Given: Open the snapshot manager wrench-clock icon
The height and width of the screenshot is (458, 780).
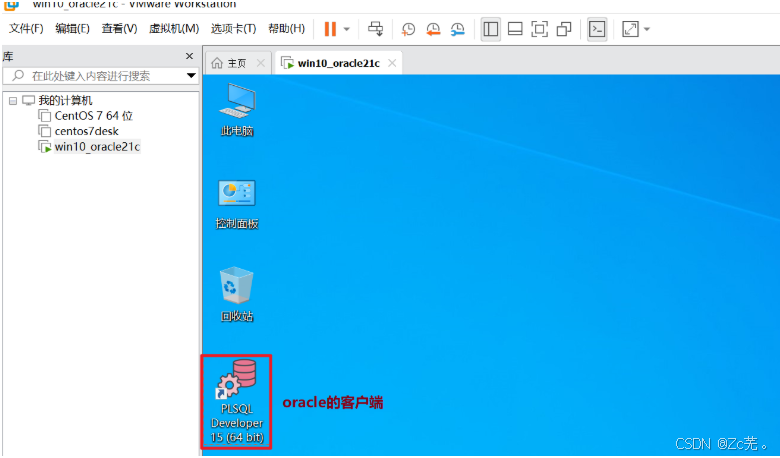Looking at the screenshot, I should coord(457,29).
